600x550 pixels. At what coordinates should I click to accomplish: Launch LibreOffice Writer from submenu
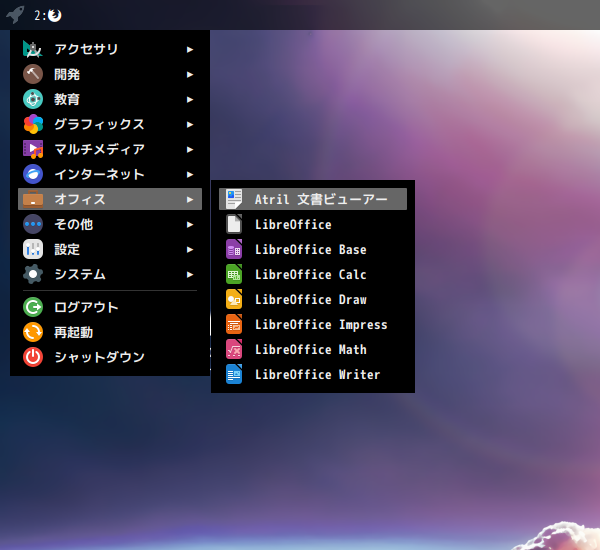click(x=313, y=374)
